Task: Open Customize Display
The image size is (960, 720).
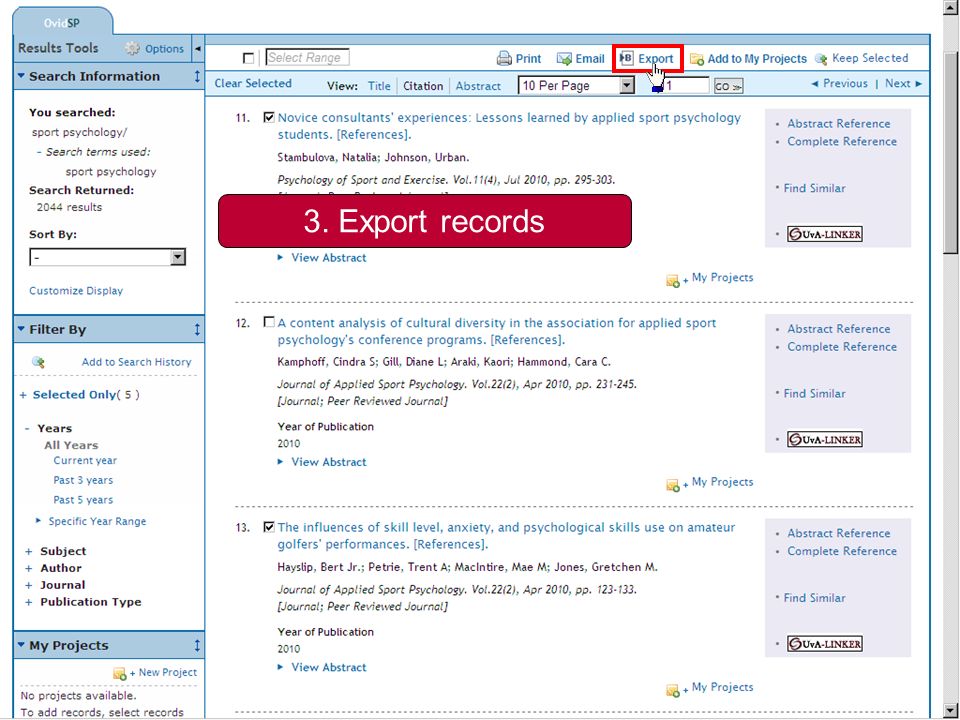Action: coord(76,291)
